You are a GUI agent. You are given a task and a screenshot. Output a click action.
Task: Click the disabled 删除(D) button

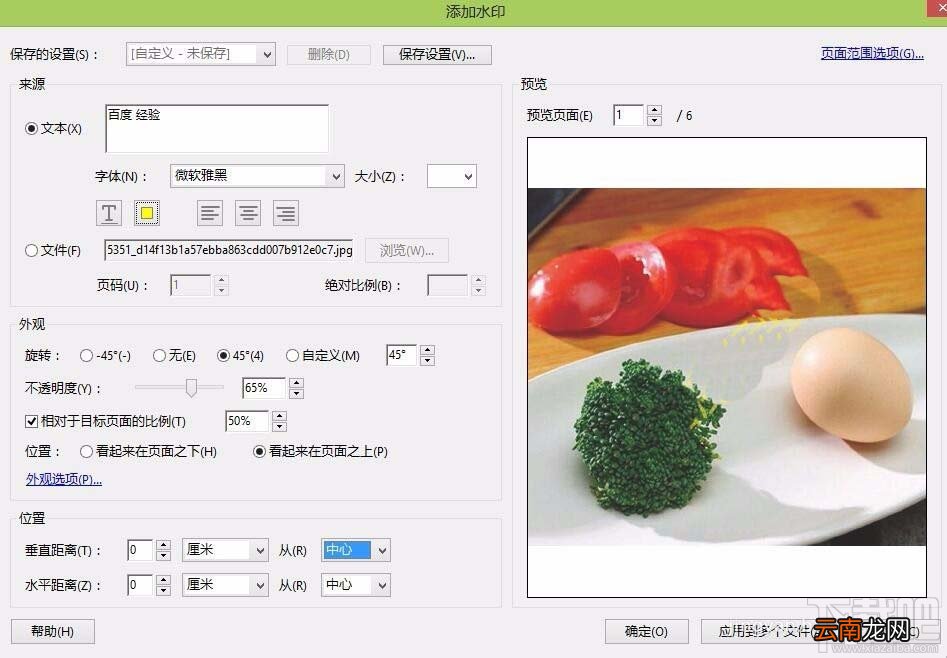pos(329,54)
